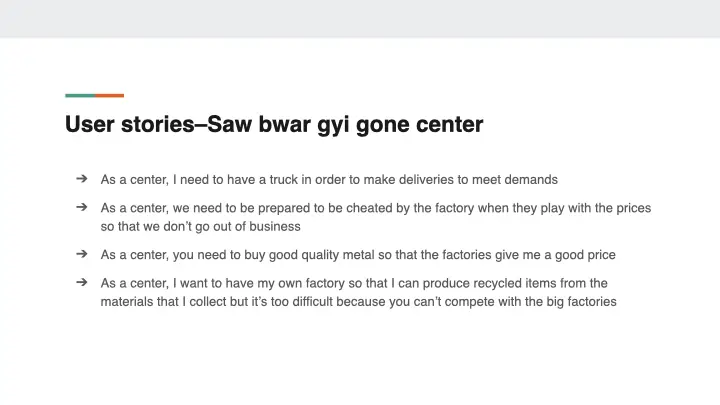The width and height of the screenshot is (720, 405).
Task: Click the word "demands" ending the first story
Action: 533,180
